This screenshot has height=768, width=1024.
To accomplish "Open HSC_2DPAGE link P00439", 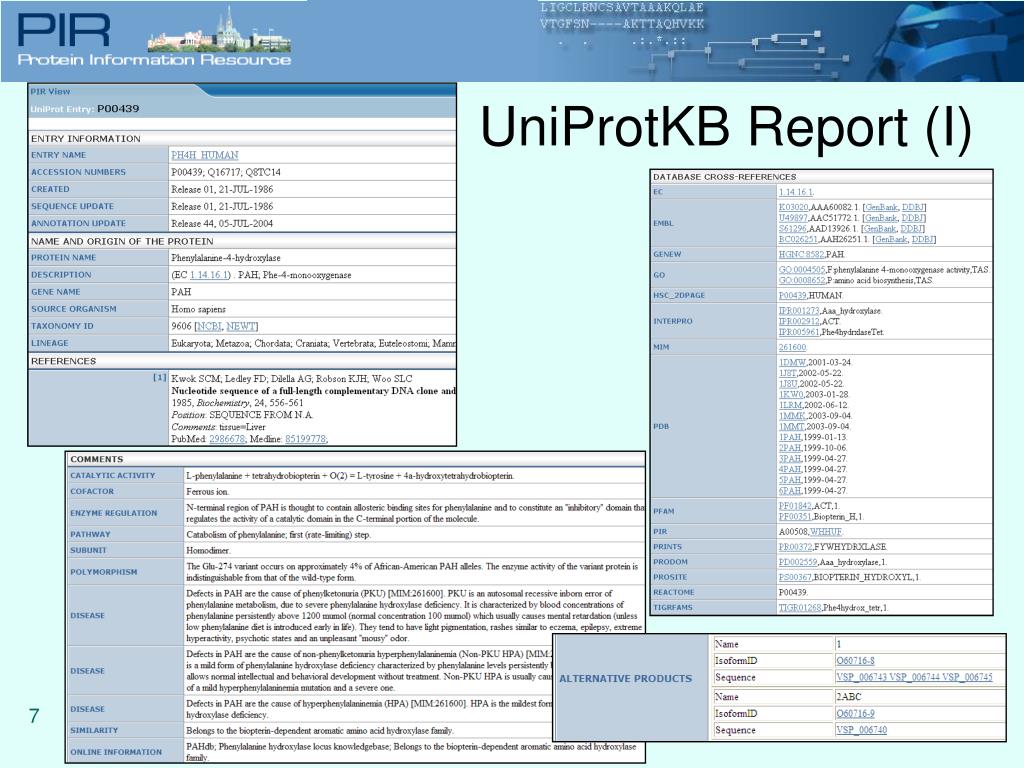I will coord(792,295).
